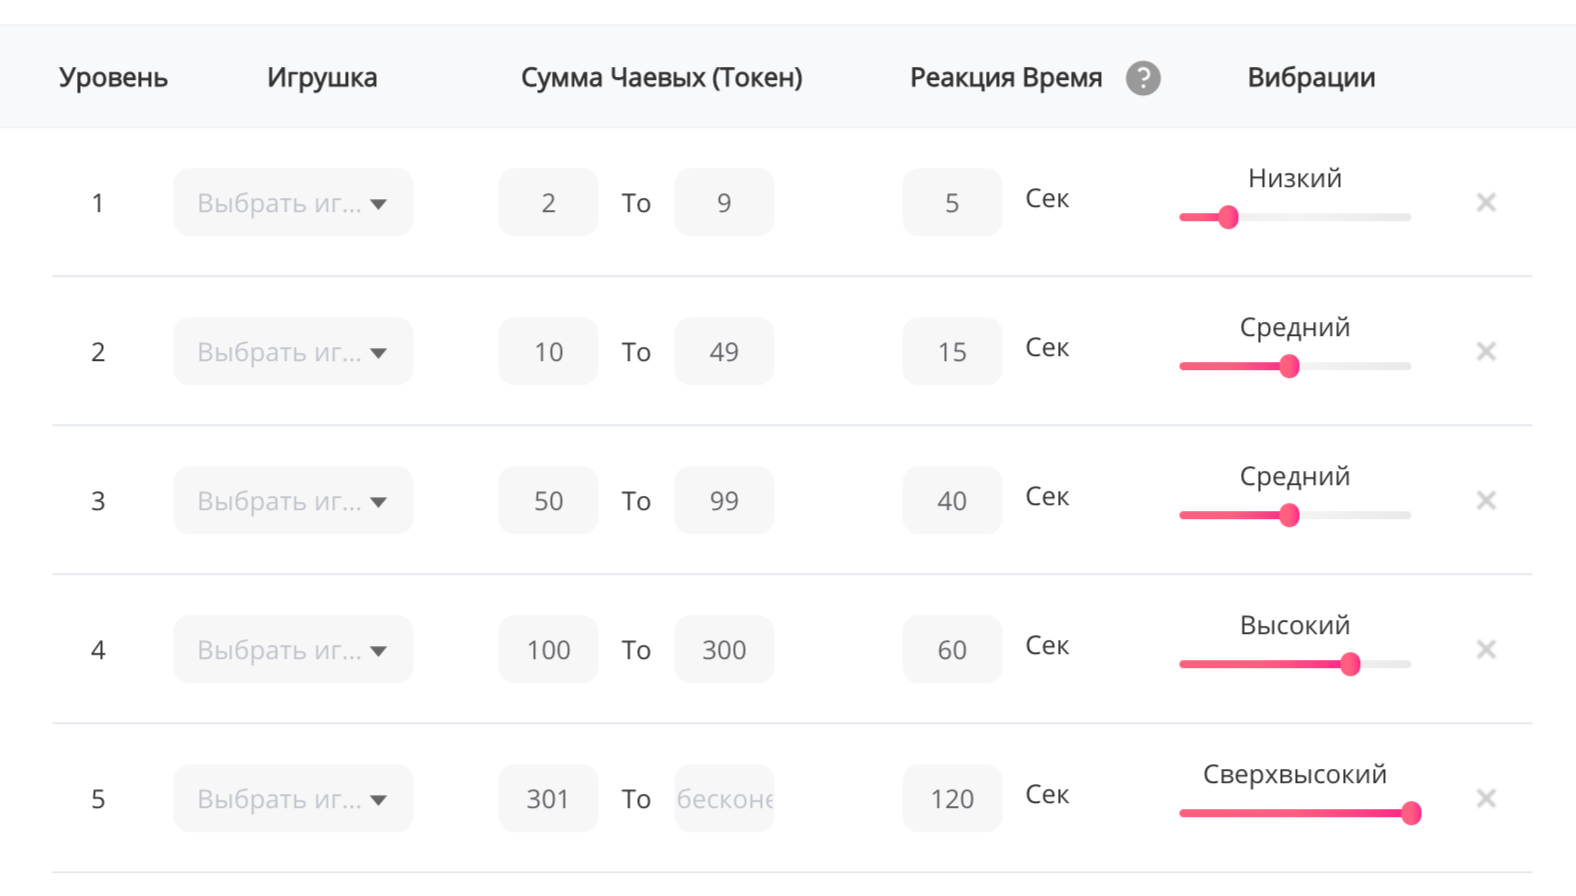Remove level 5 row with X icon
Viewport: 1576px width, 896px height.
[1486, 799]
